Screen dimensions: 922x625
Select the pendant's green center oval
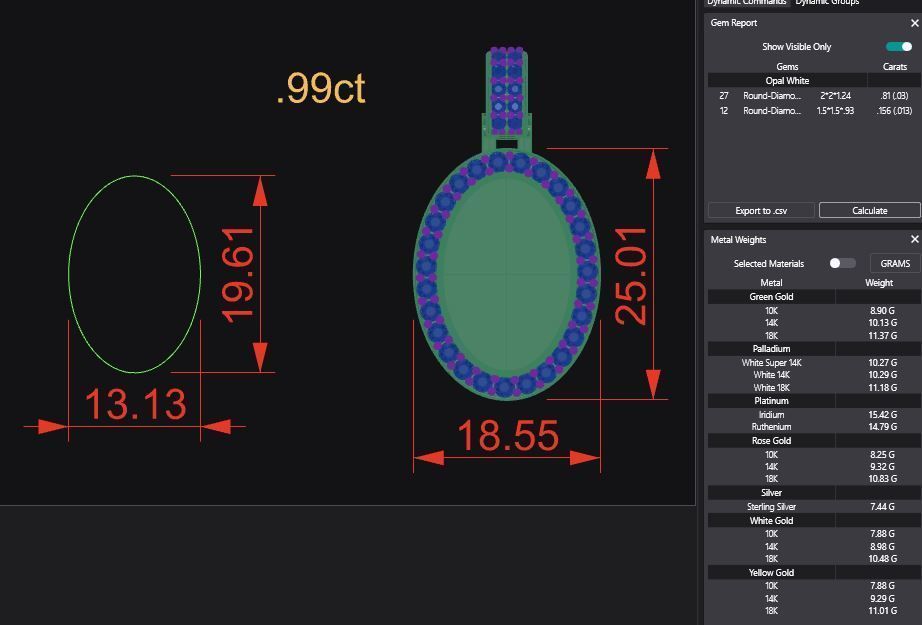tap(507, 275)
